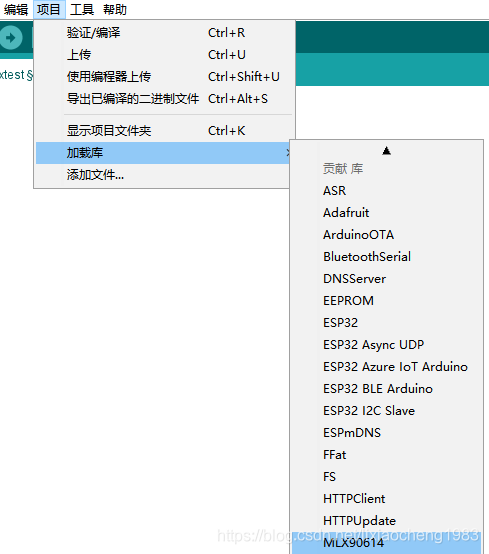Choose 显示项目文件夹 menu entry
This screenshot has height=554, width=489.
pyautogui.click(x=165, y=131)
